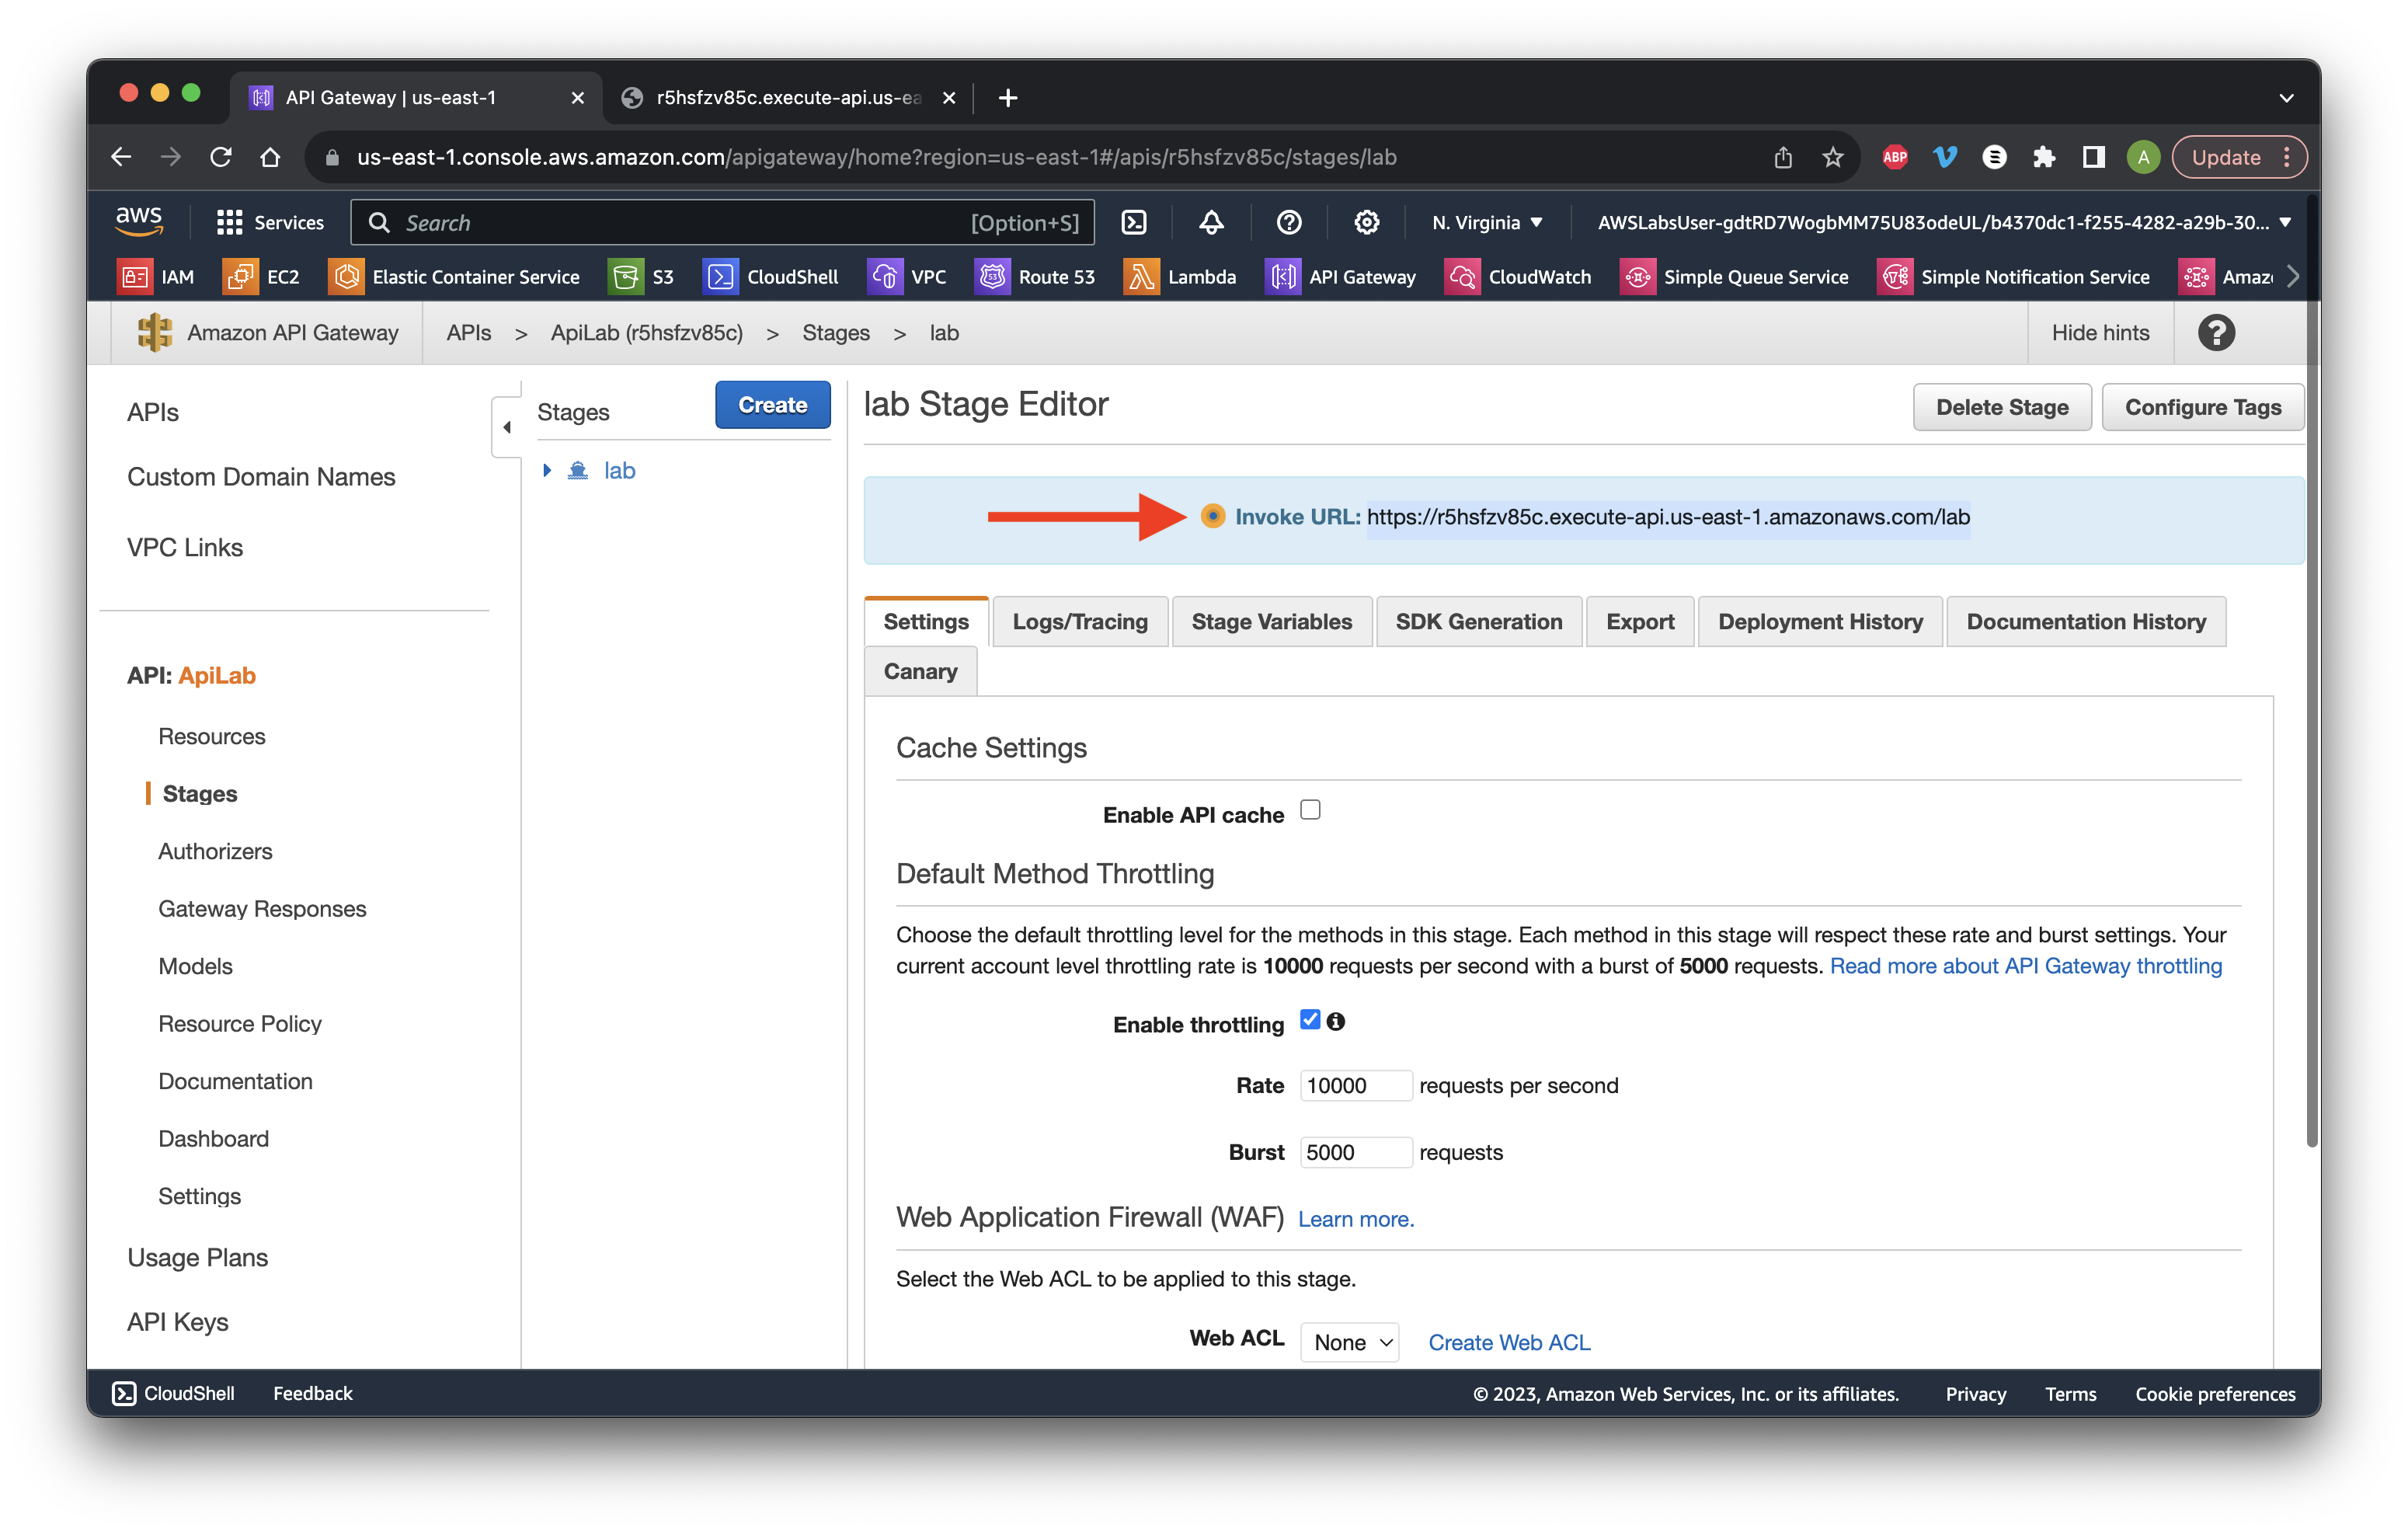Enable the API cache checkbox
Viewport: 2408px width, 1532px height.
pyautogui.click(x=1310, y=810)
